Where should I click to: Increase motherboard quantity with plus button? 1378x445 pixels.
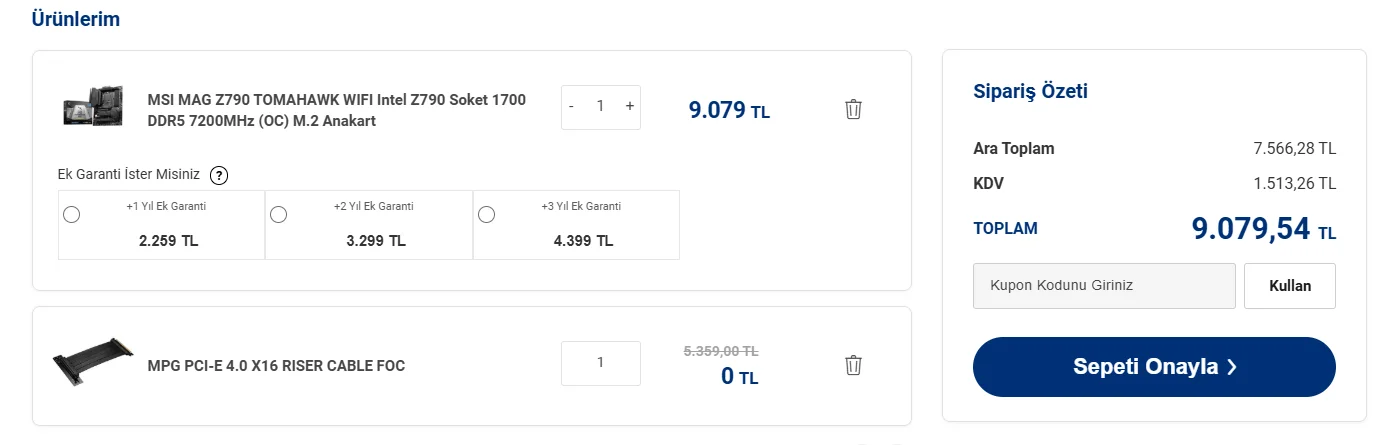click(x=629, y=106)
